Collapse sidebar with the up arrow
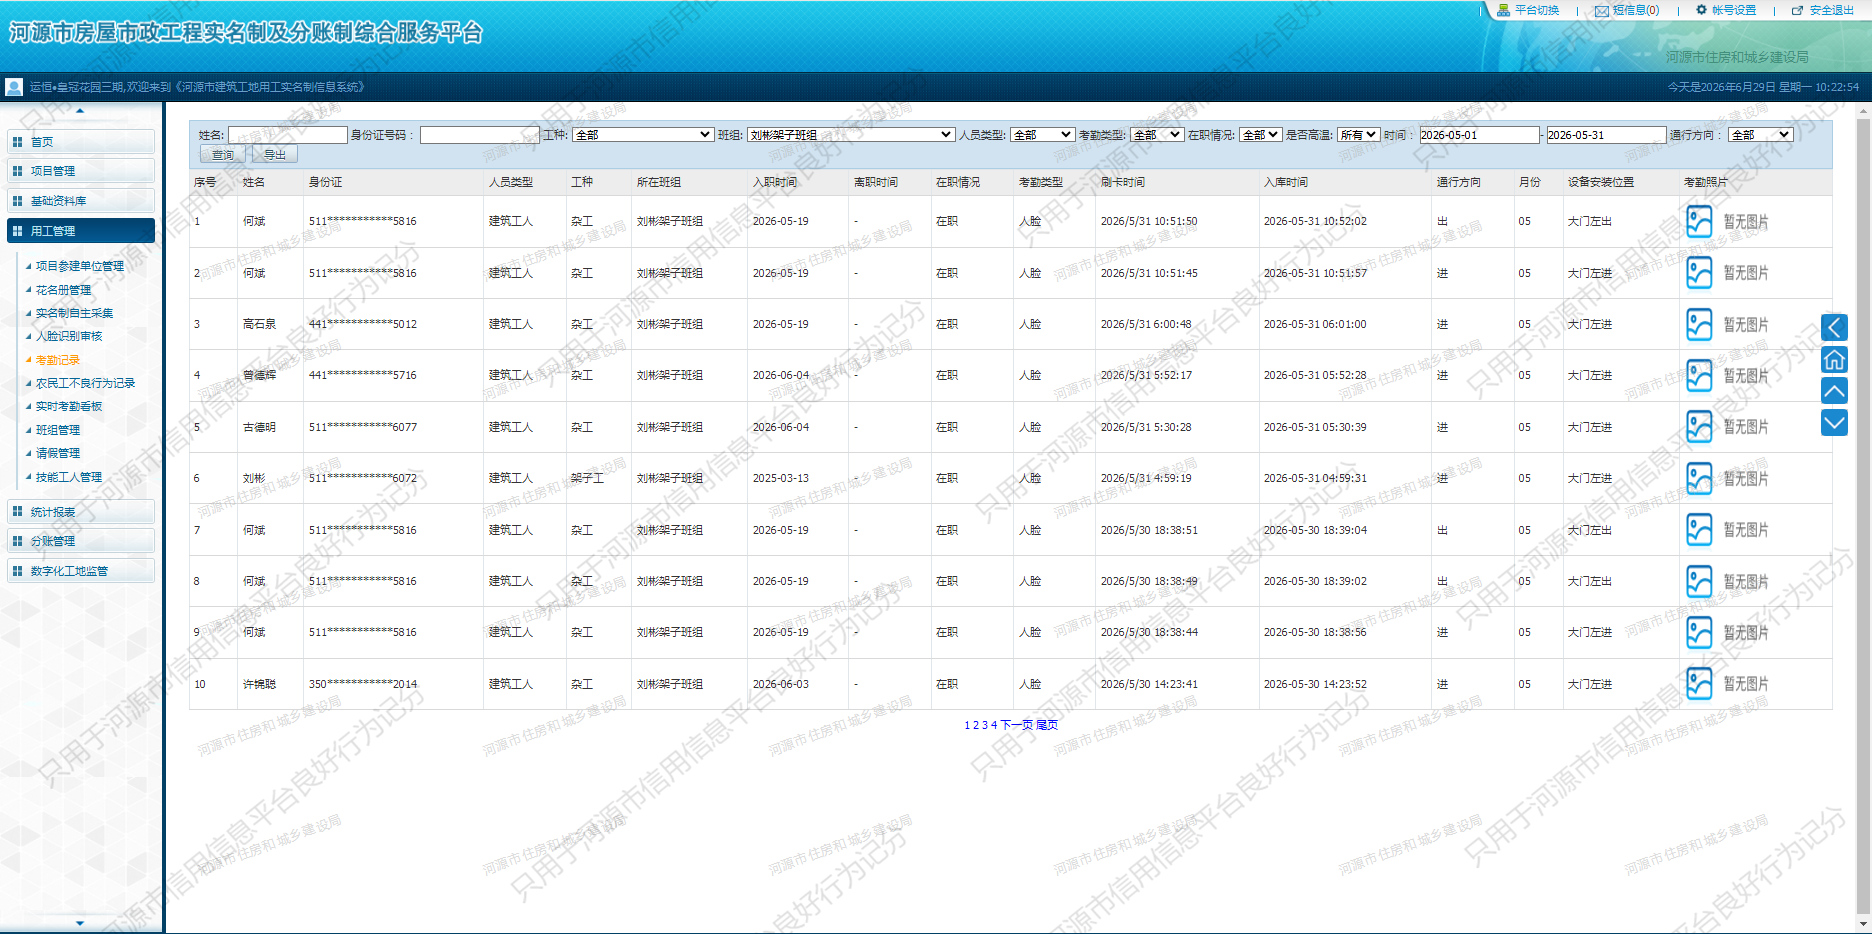Image resolution: width=1872 pixels, height=934 pixels. click(x=80, y=111)
